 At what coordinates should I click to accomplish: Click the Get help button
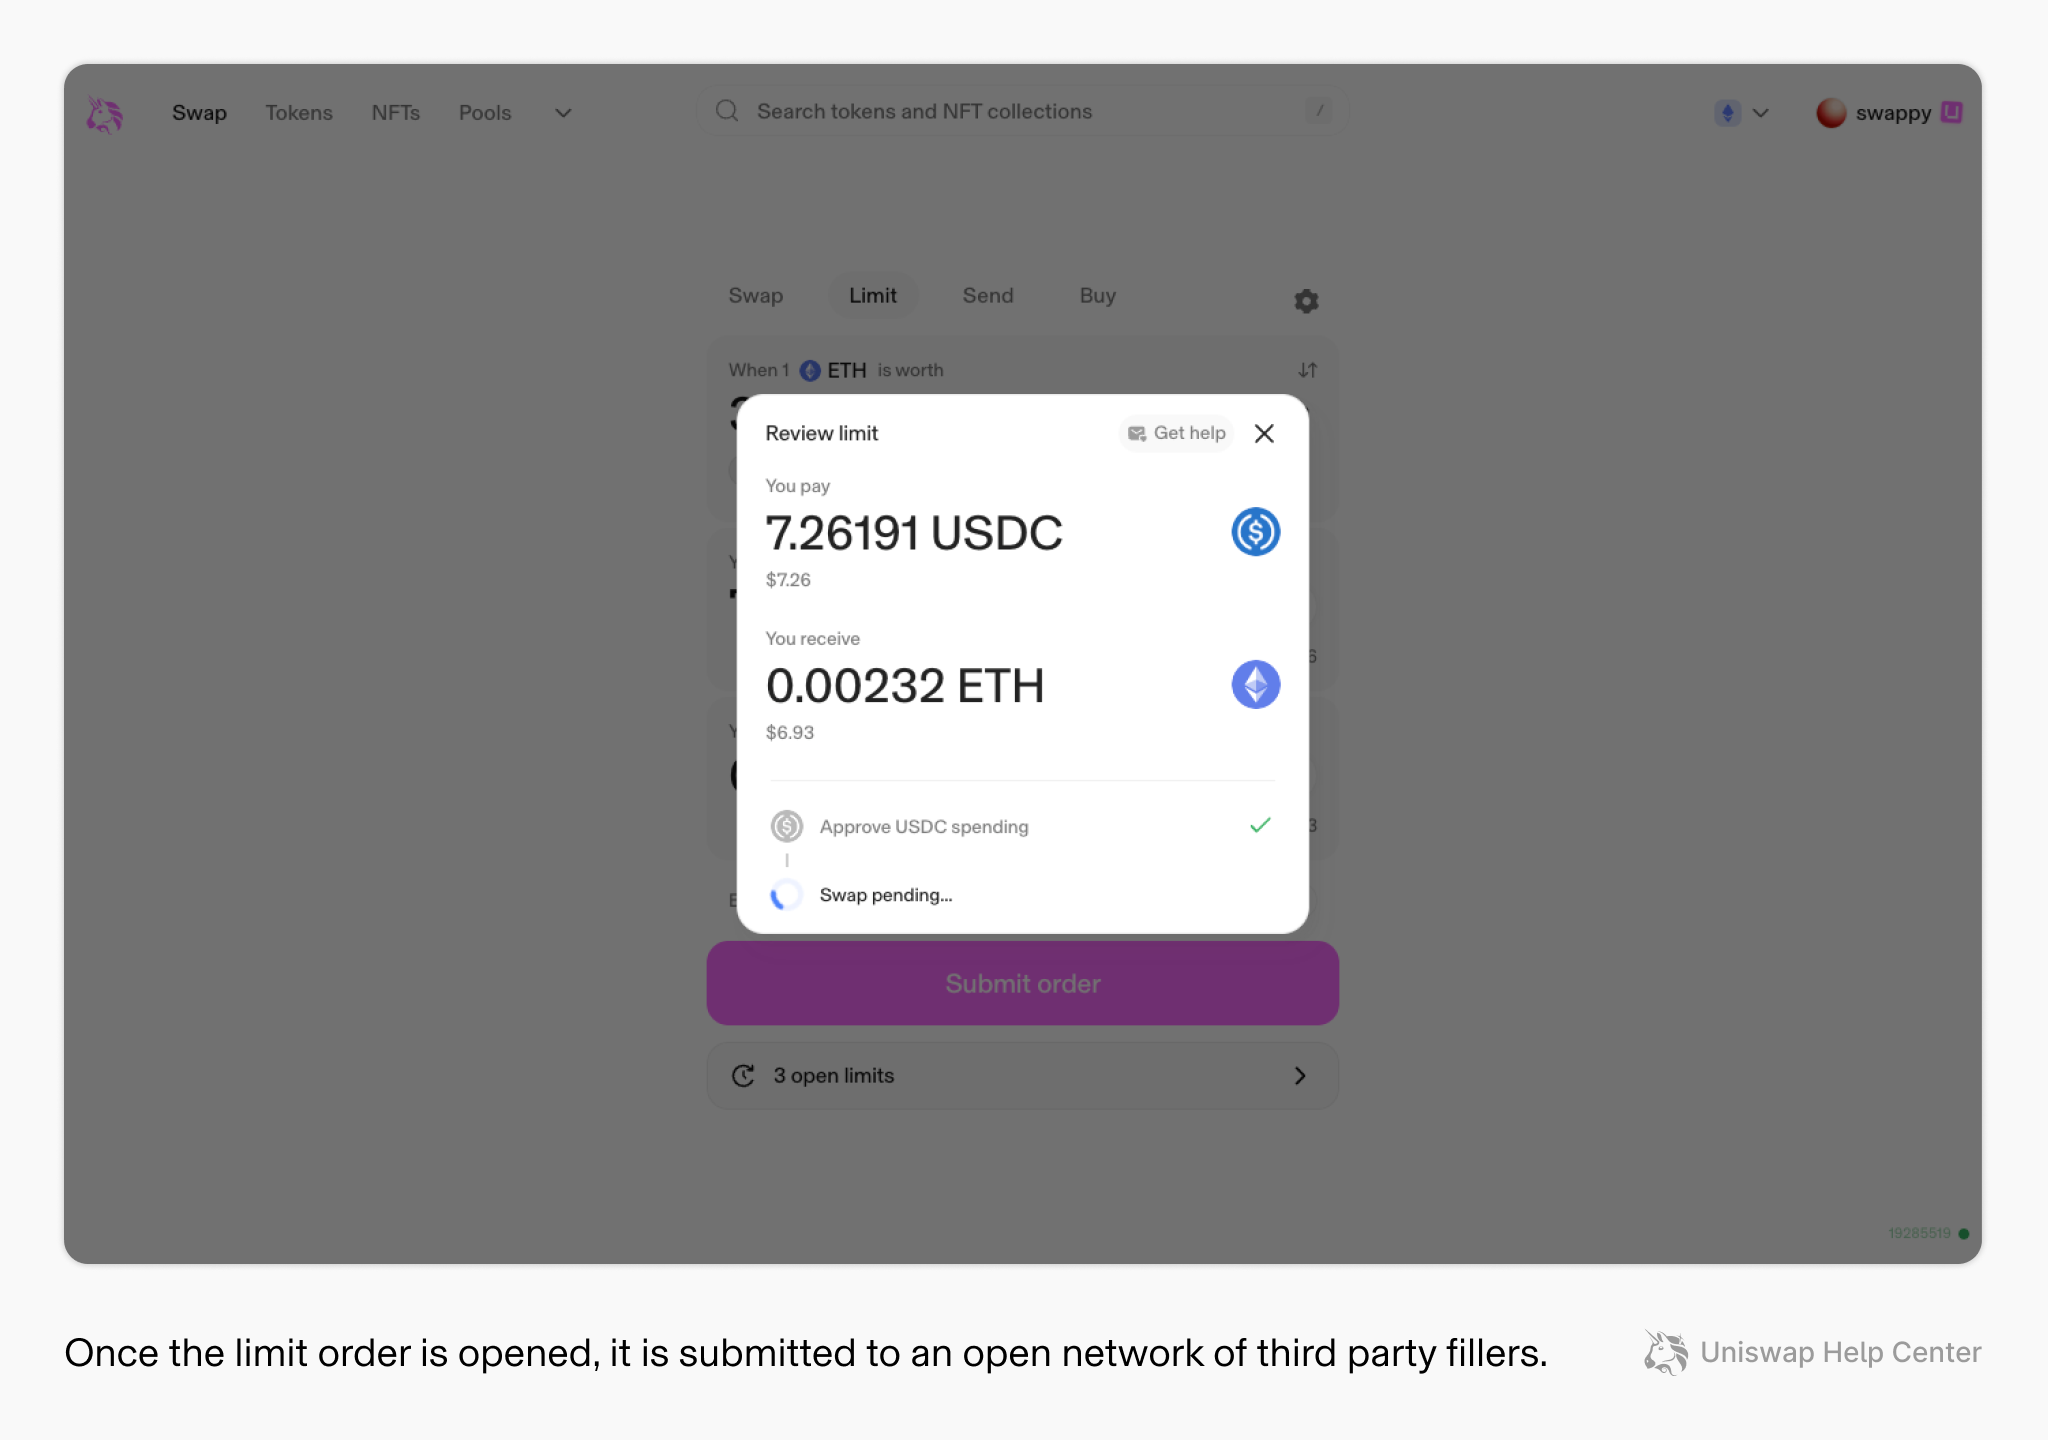(1176, 433)
